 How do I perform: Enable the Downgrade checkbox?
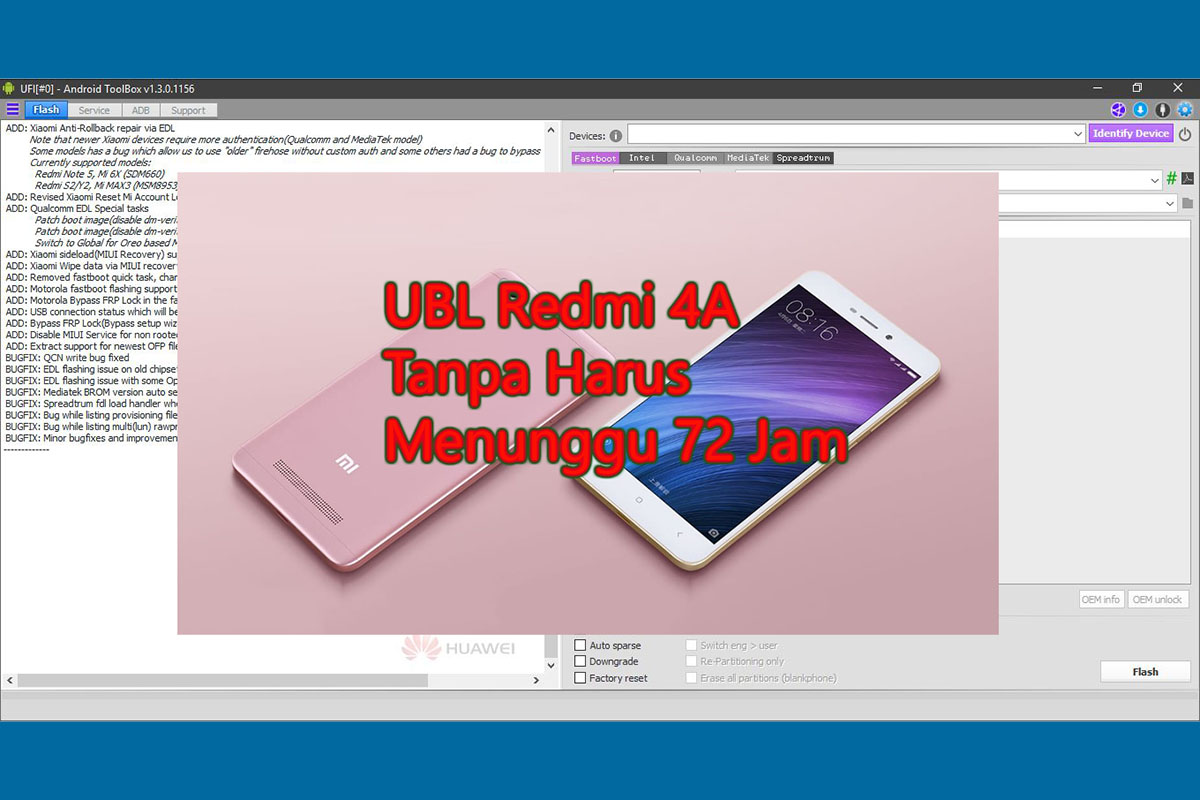[580, 661]
